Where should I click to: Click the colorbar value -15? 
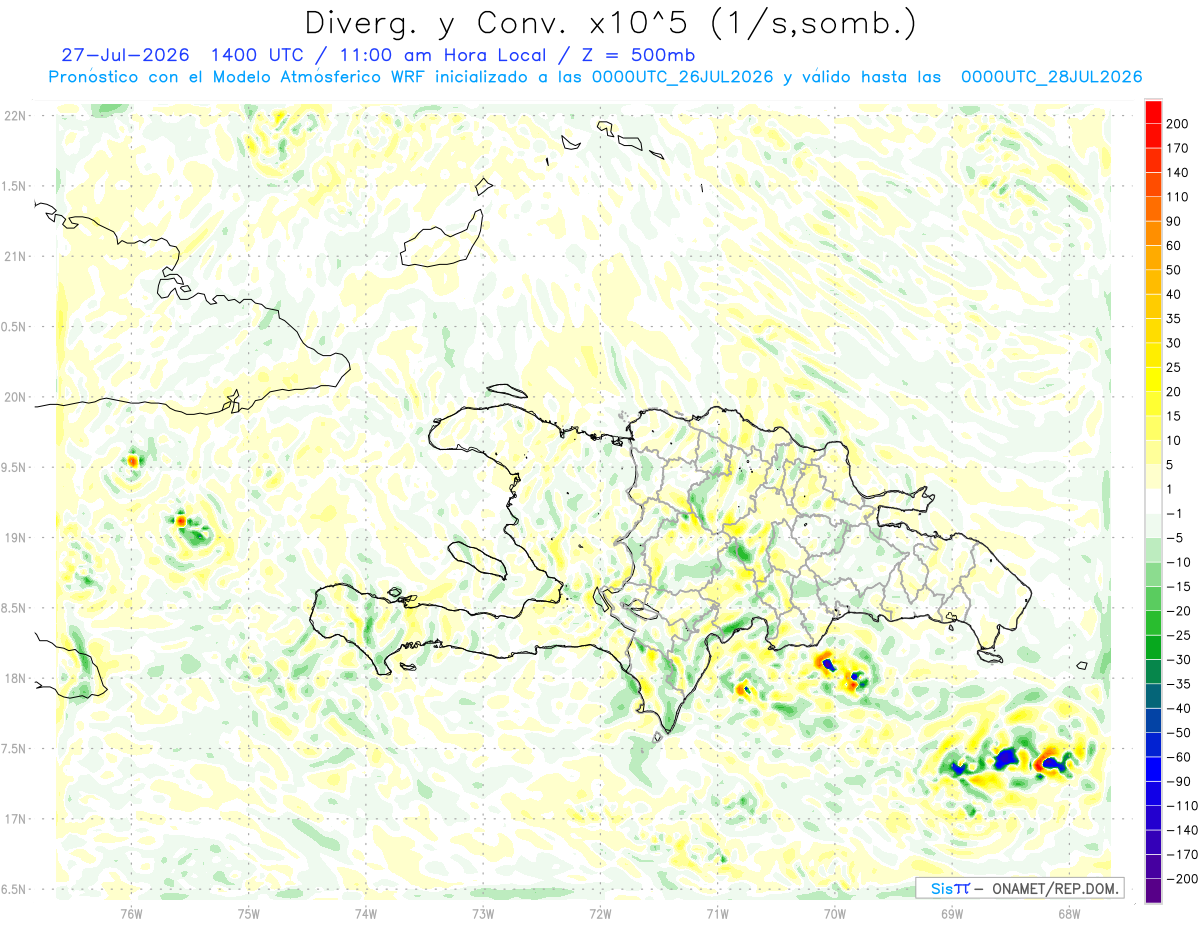pyautogui.click(x=1178, y=586)
